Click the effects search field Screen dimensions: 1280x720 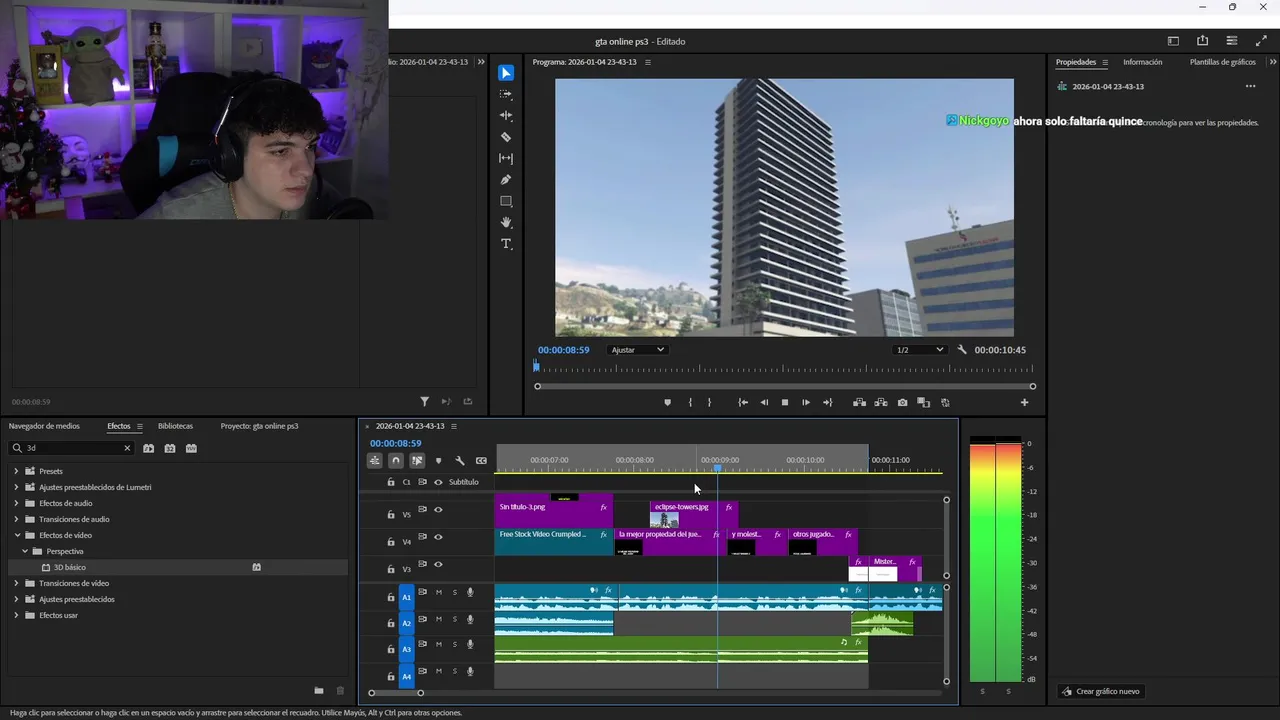pyautogui.click(x=72, y=448)
